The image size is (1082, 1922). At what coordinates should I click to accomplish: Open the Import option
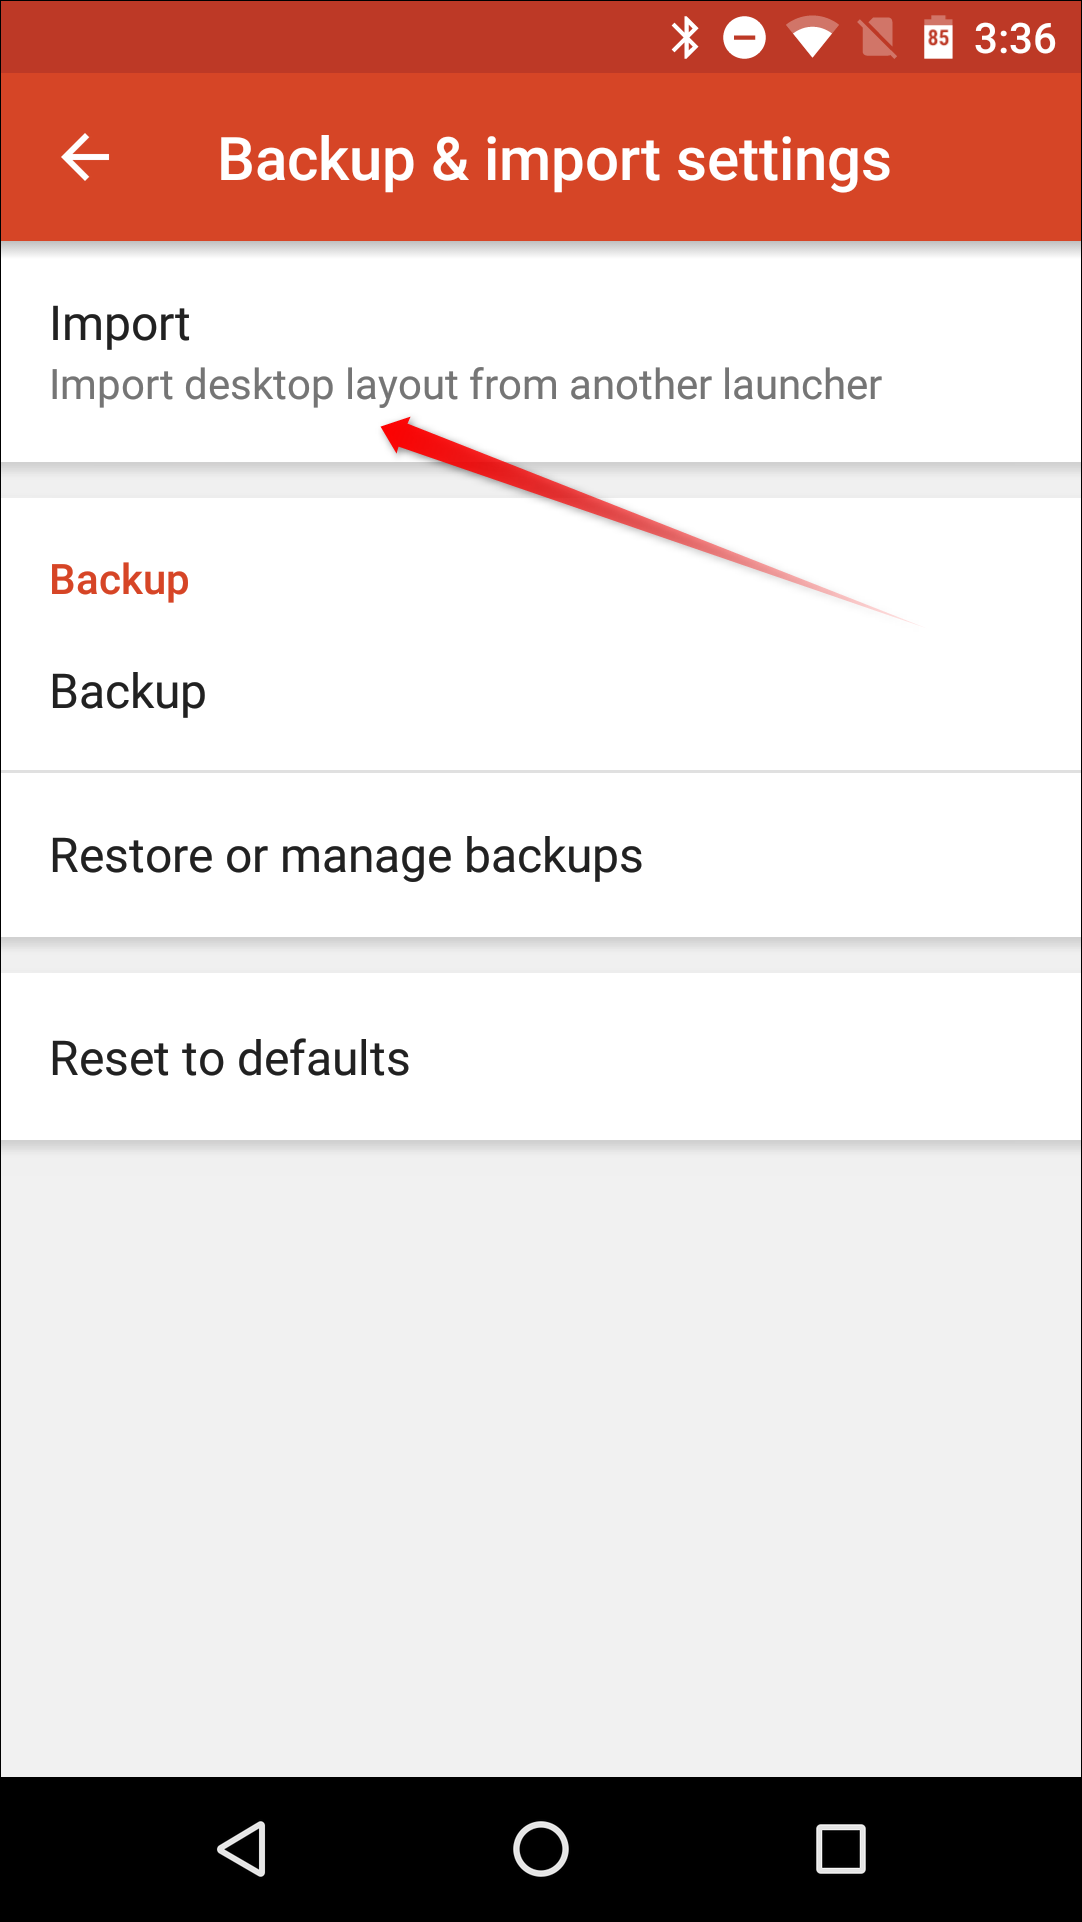[x=120, y=324]
